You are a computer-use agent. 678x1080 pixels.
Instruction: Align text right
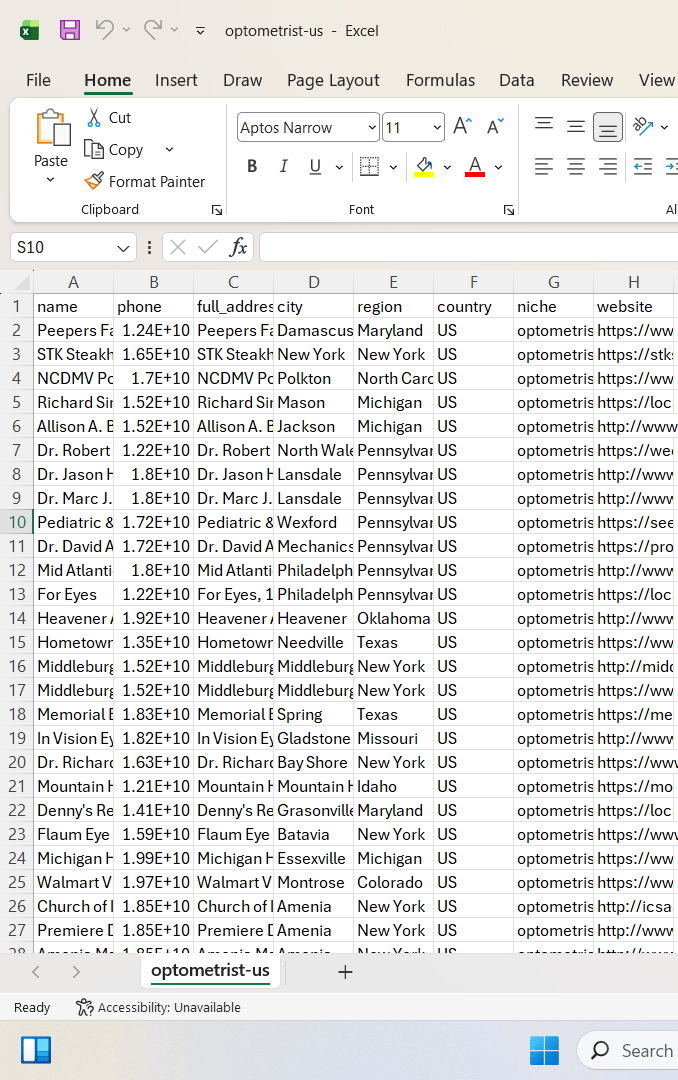tap(607, 166)
